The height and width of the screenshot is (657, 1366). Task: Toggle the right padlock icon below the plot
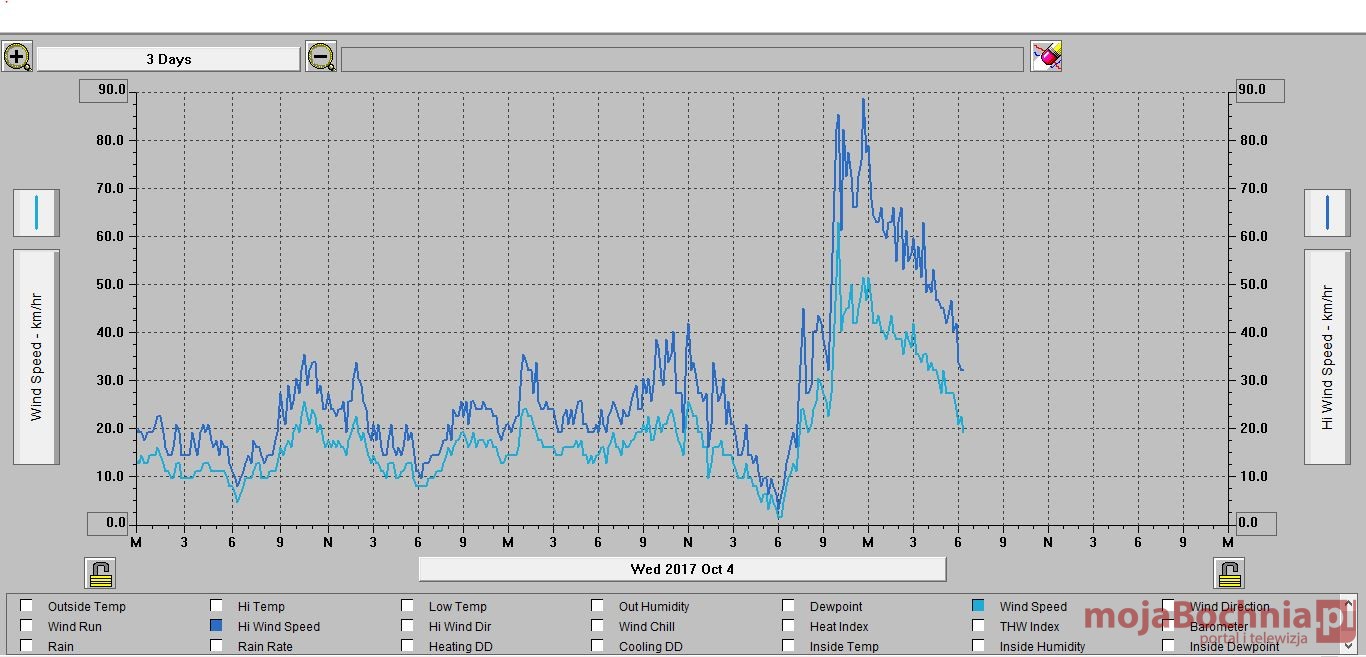(x=1229, y=573)
